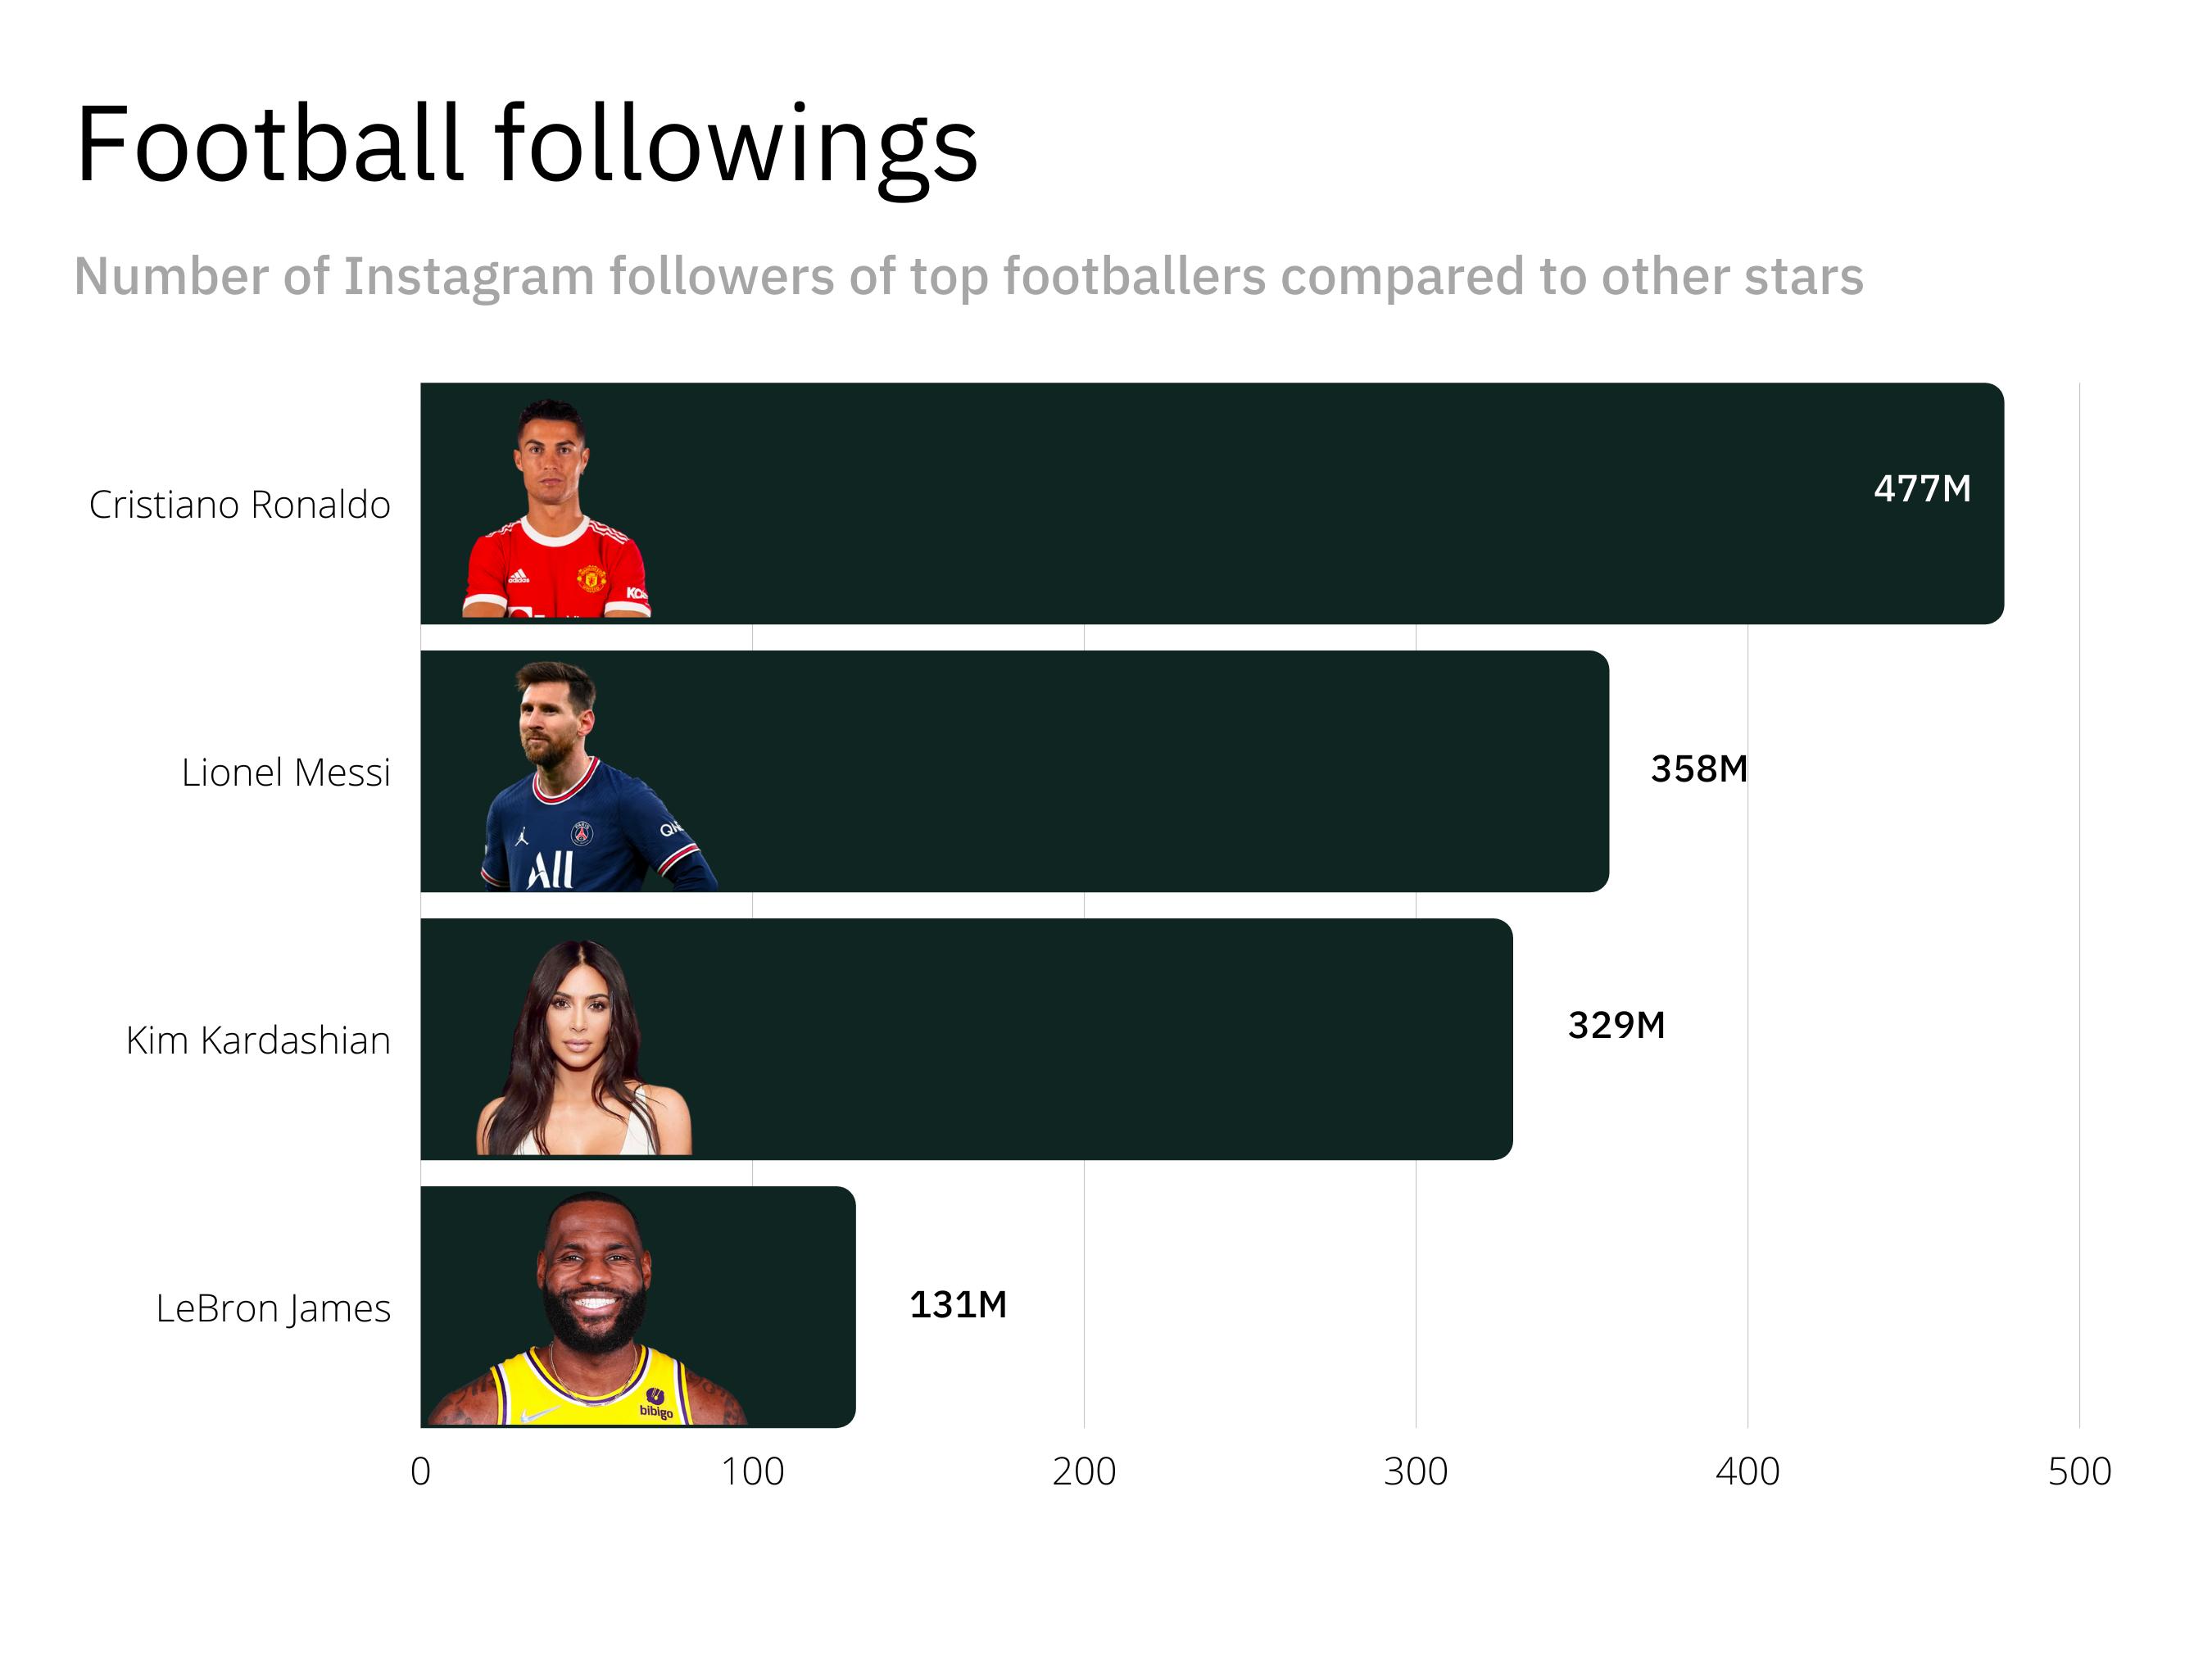The height and width of the screenshot is (1659, 2212).
Task: Click the 0 tick on the x-axis
Action: (421, 1472)
